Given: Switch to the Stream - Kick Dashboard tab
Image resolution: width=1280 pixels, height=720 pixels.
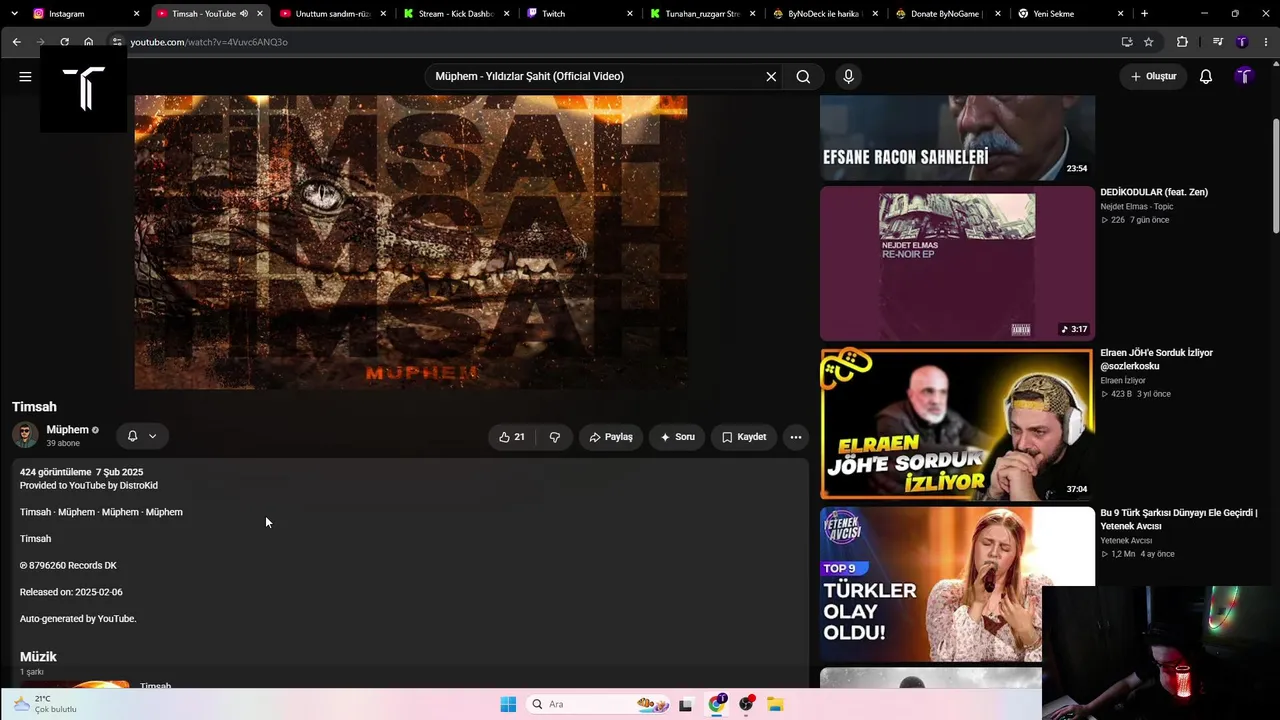Looking at the screenshot, I should [x=455, y=14].
